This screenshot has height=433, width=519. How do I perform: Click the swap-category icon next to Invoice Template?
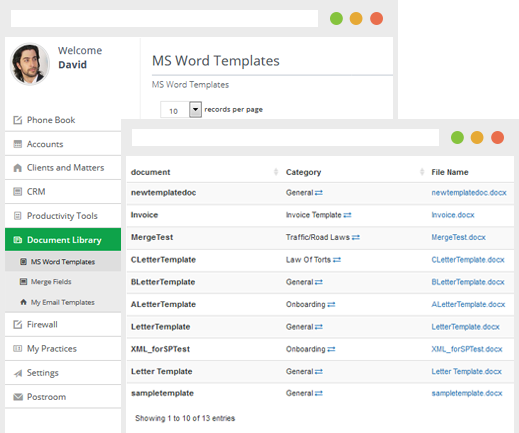[x=347, y=215]
